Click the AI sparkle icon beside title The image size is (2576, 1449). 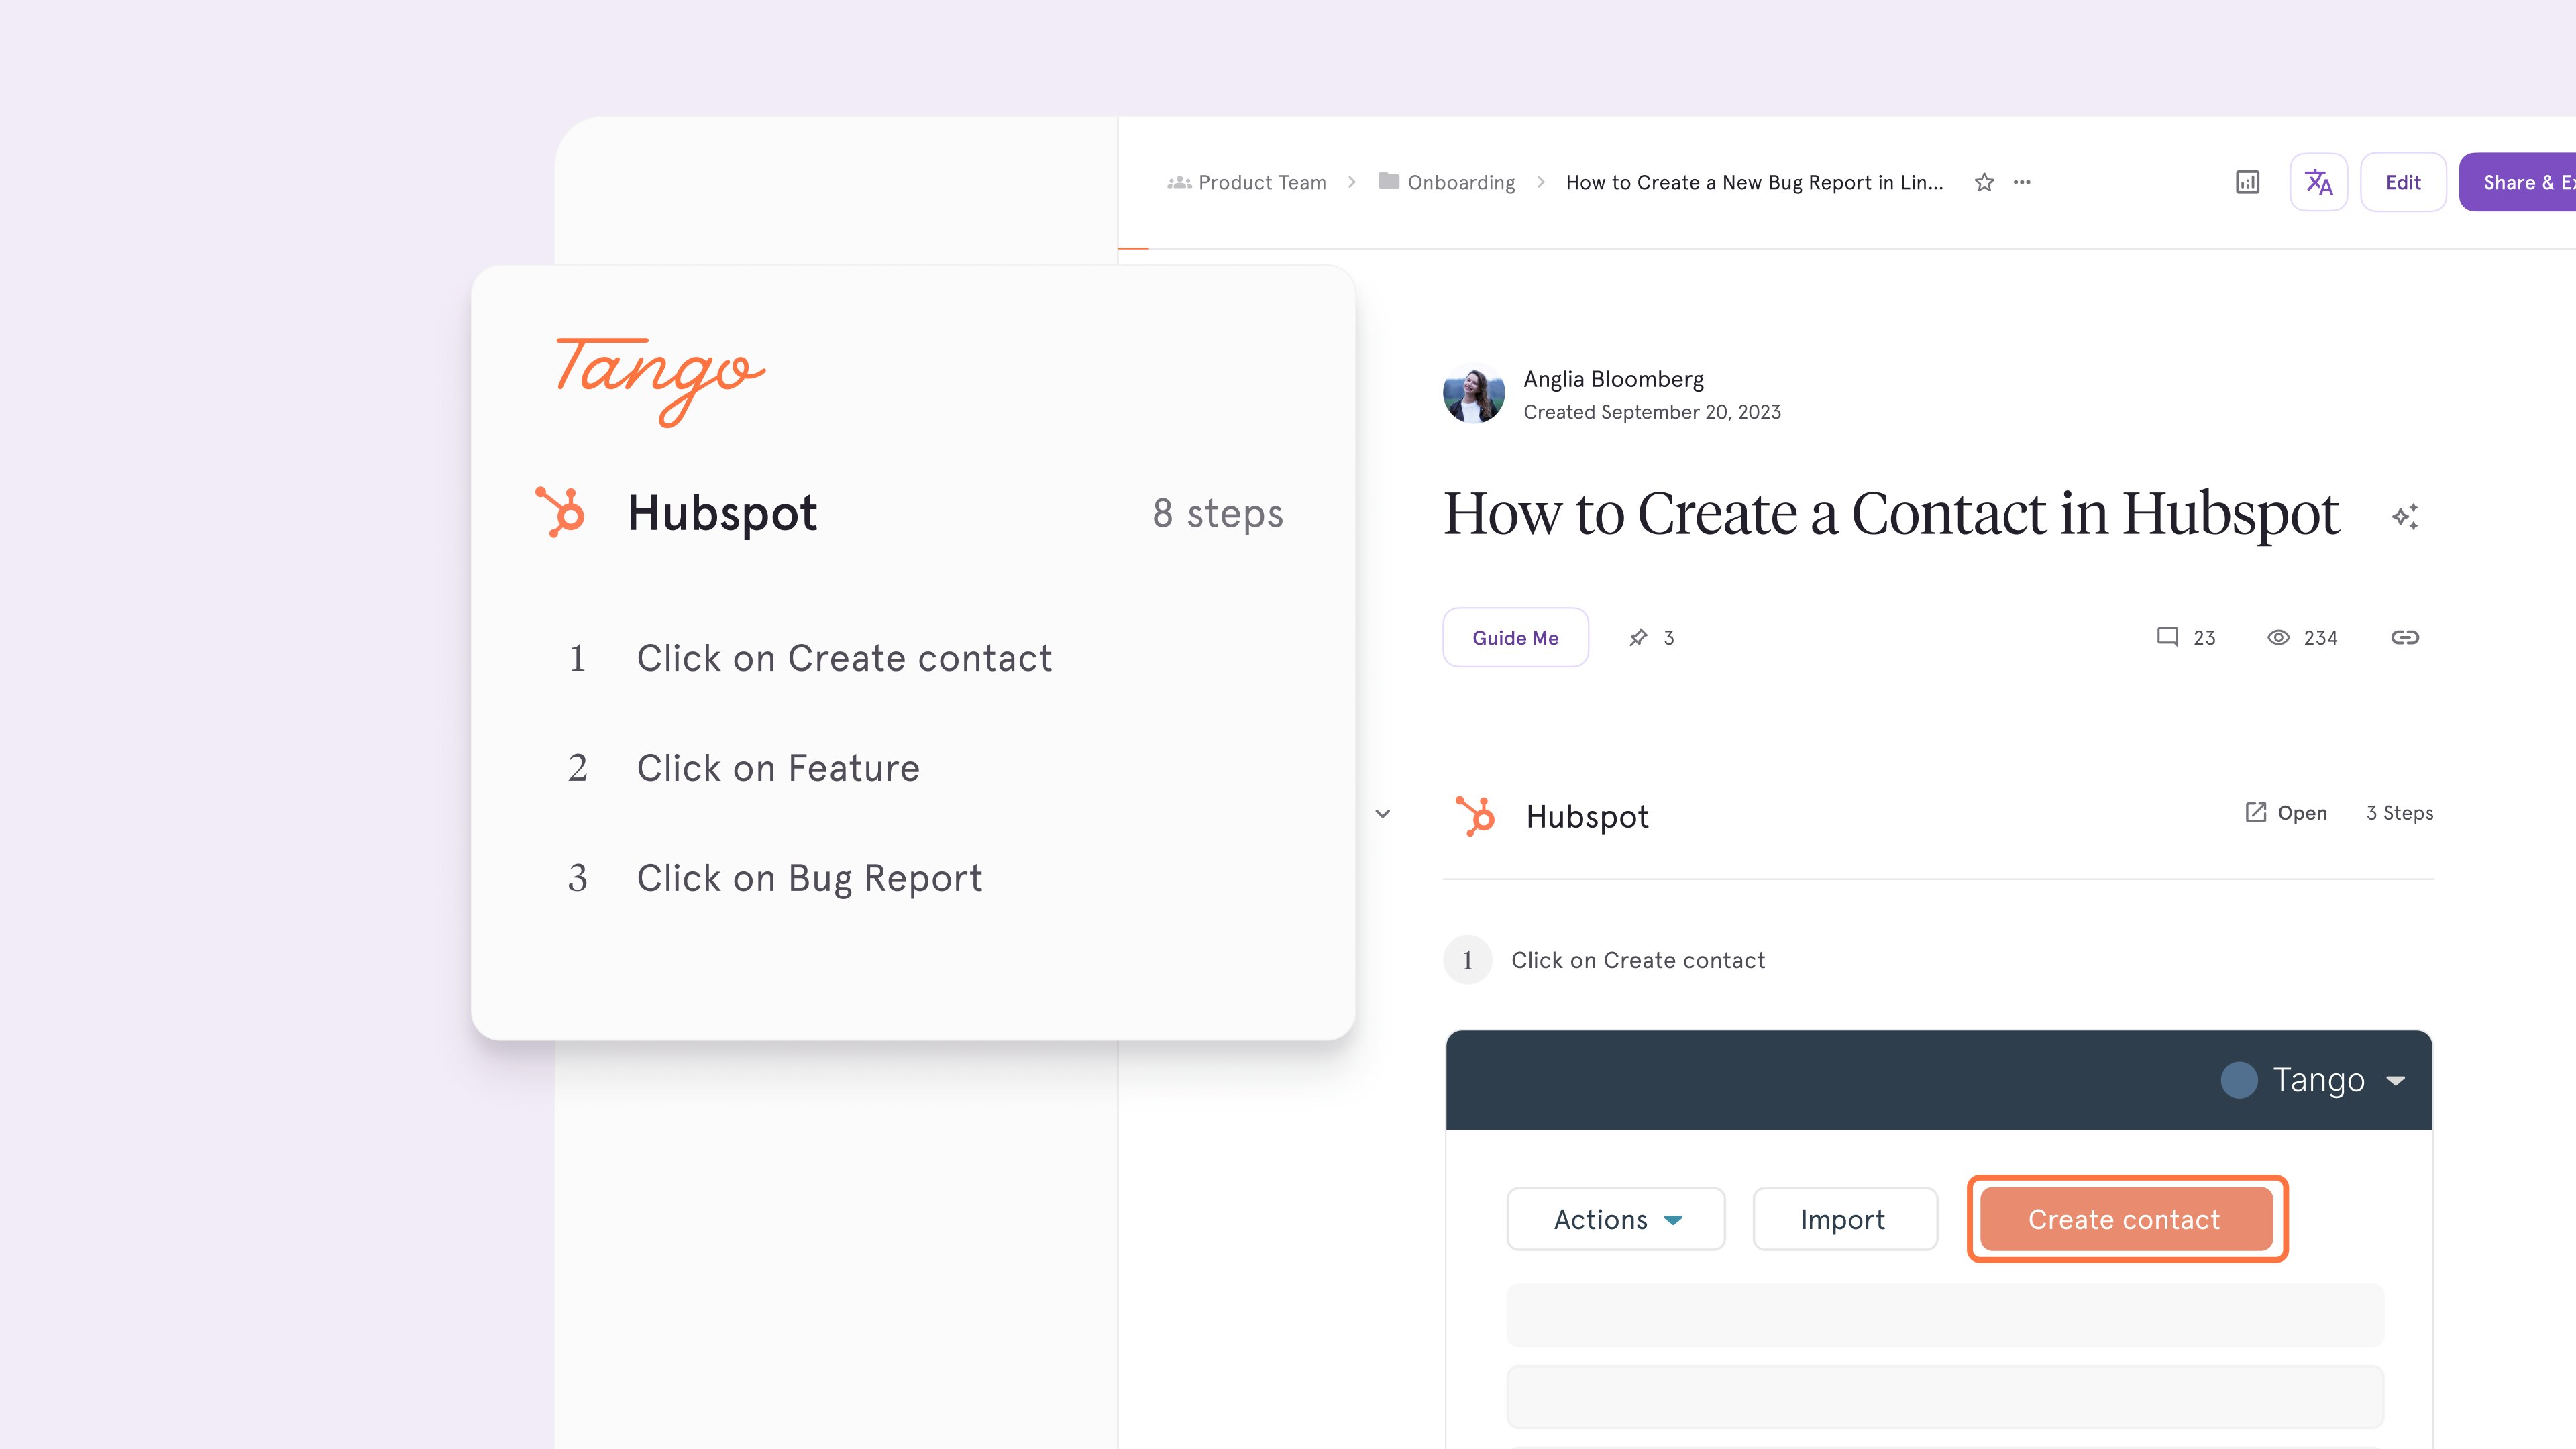point(2405,516)
